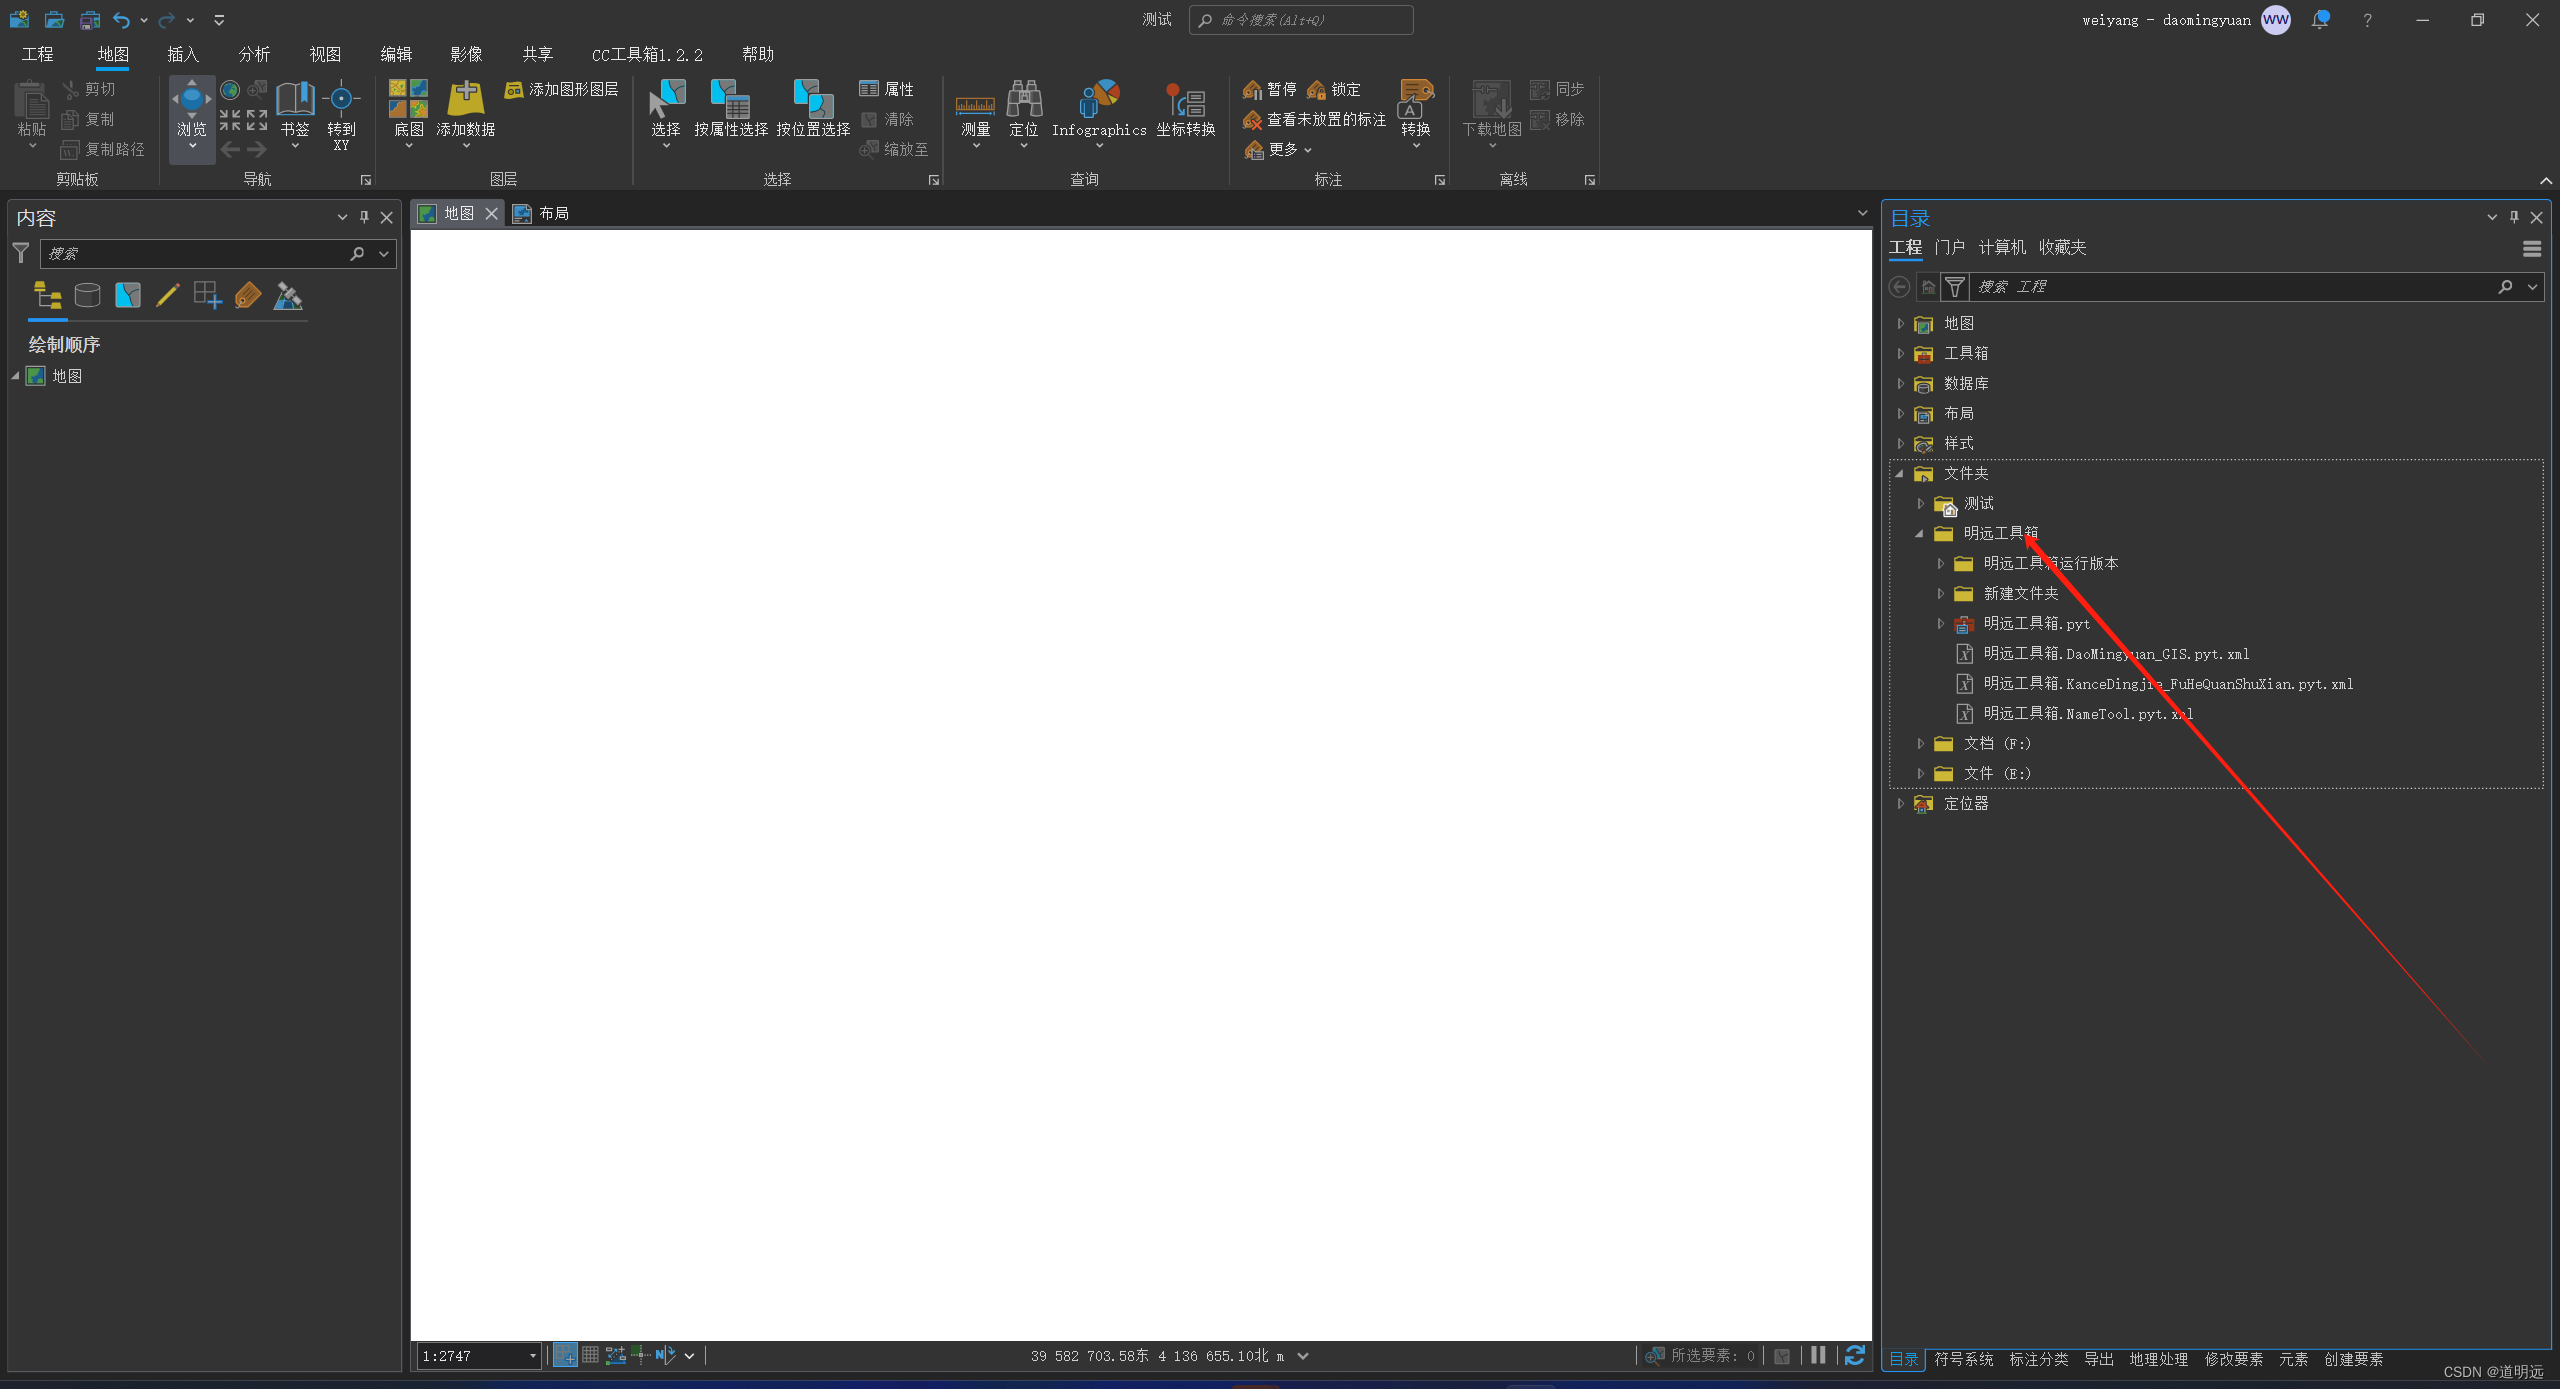The width and height of the screenshot is (2560, 1389).
Task: Toggle snapping in the map status bar
Action: pos(565,1356)
